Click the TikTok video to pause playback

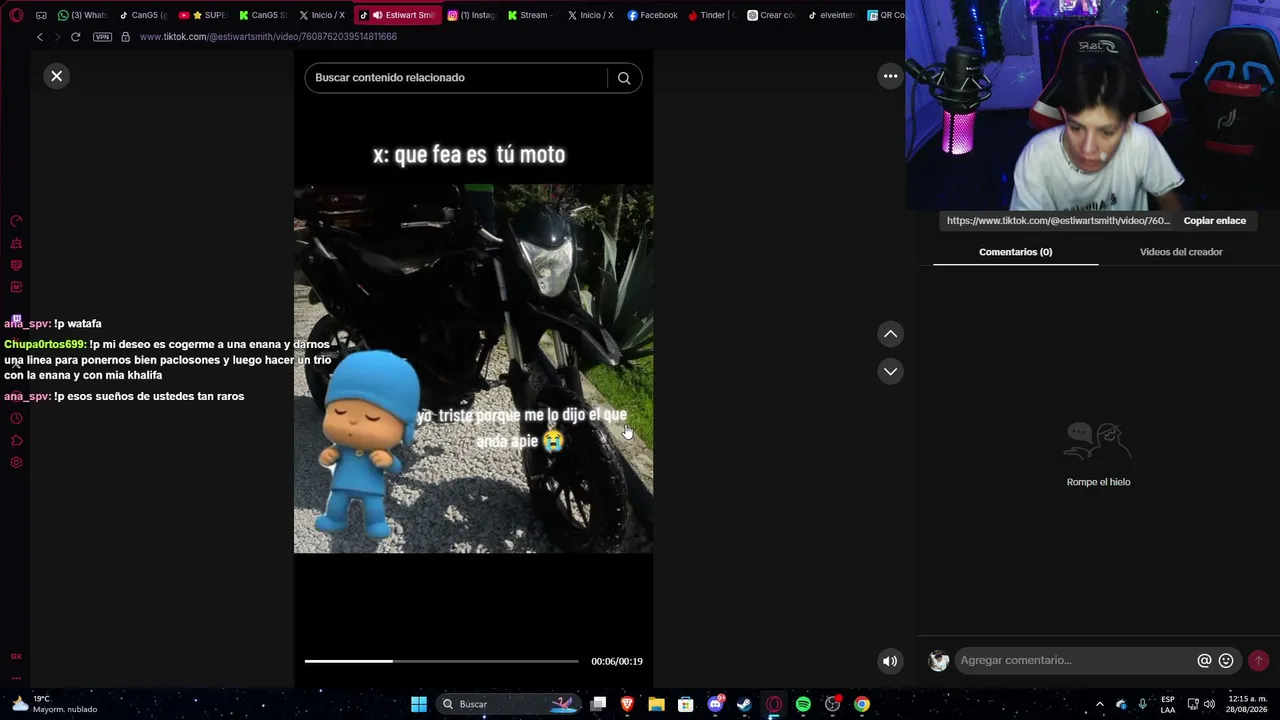pyautogui.click(x=473, y=368)
